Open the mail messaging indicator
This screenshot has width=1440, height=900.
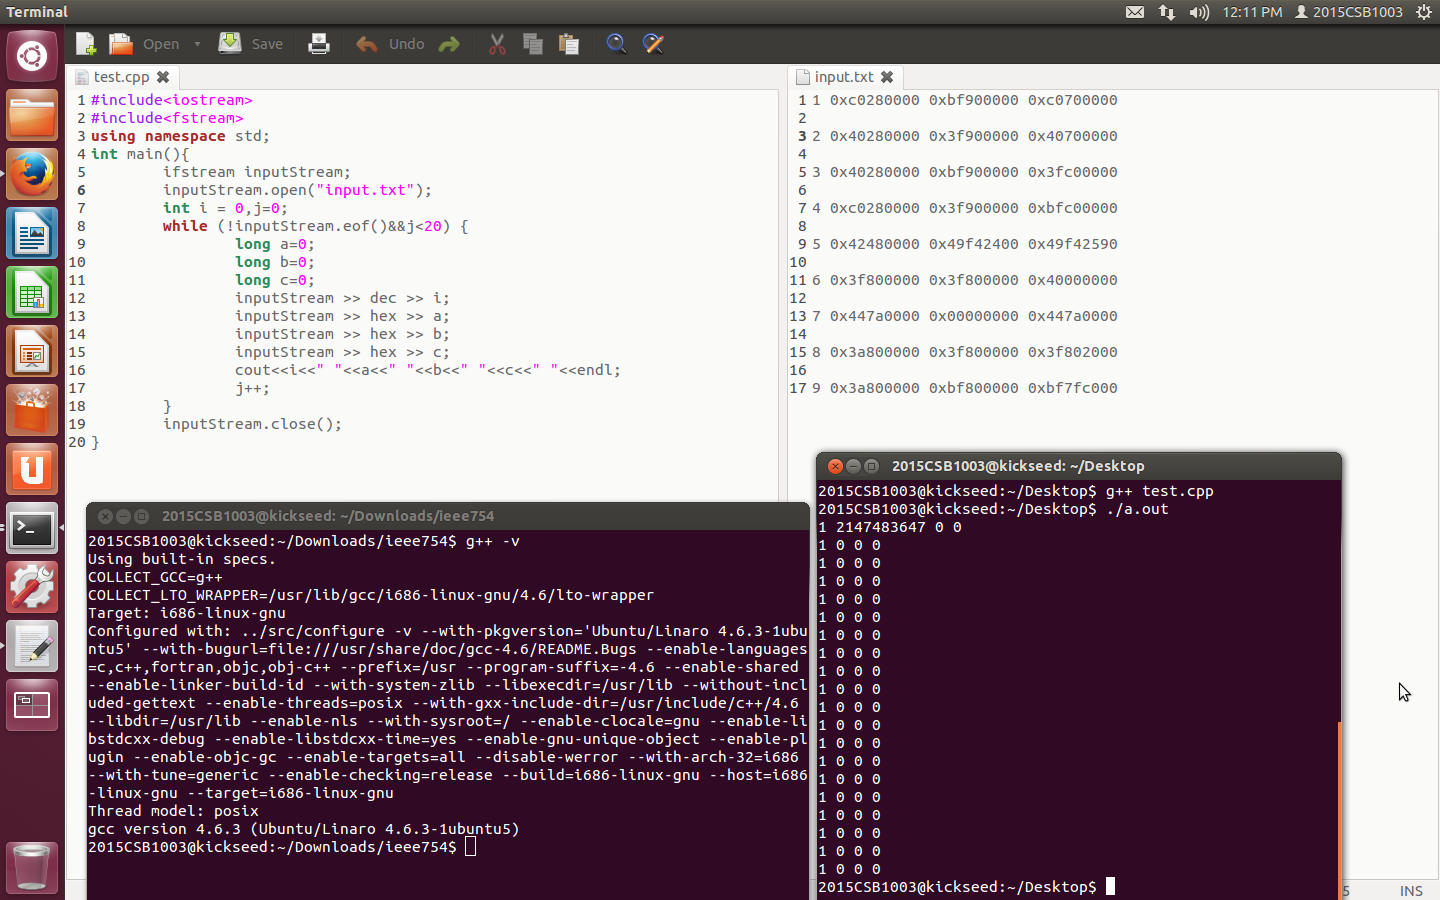point(1135,12)
